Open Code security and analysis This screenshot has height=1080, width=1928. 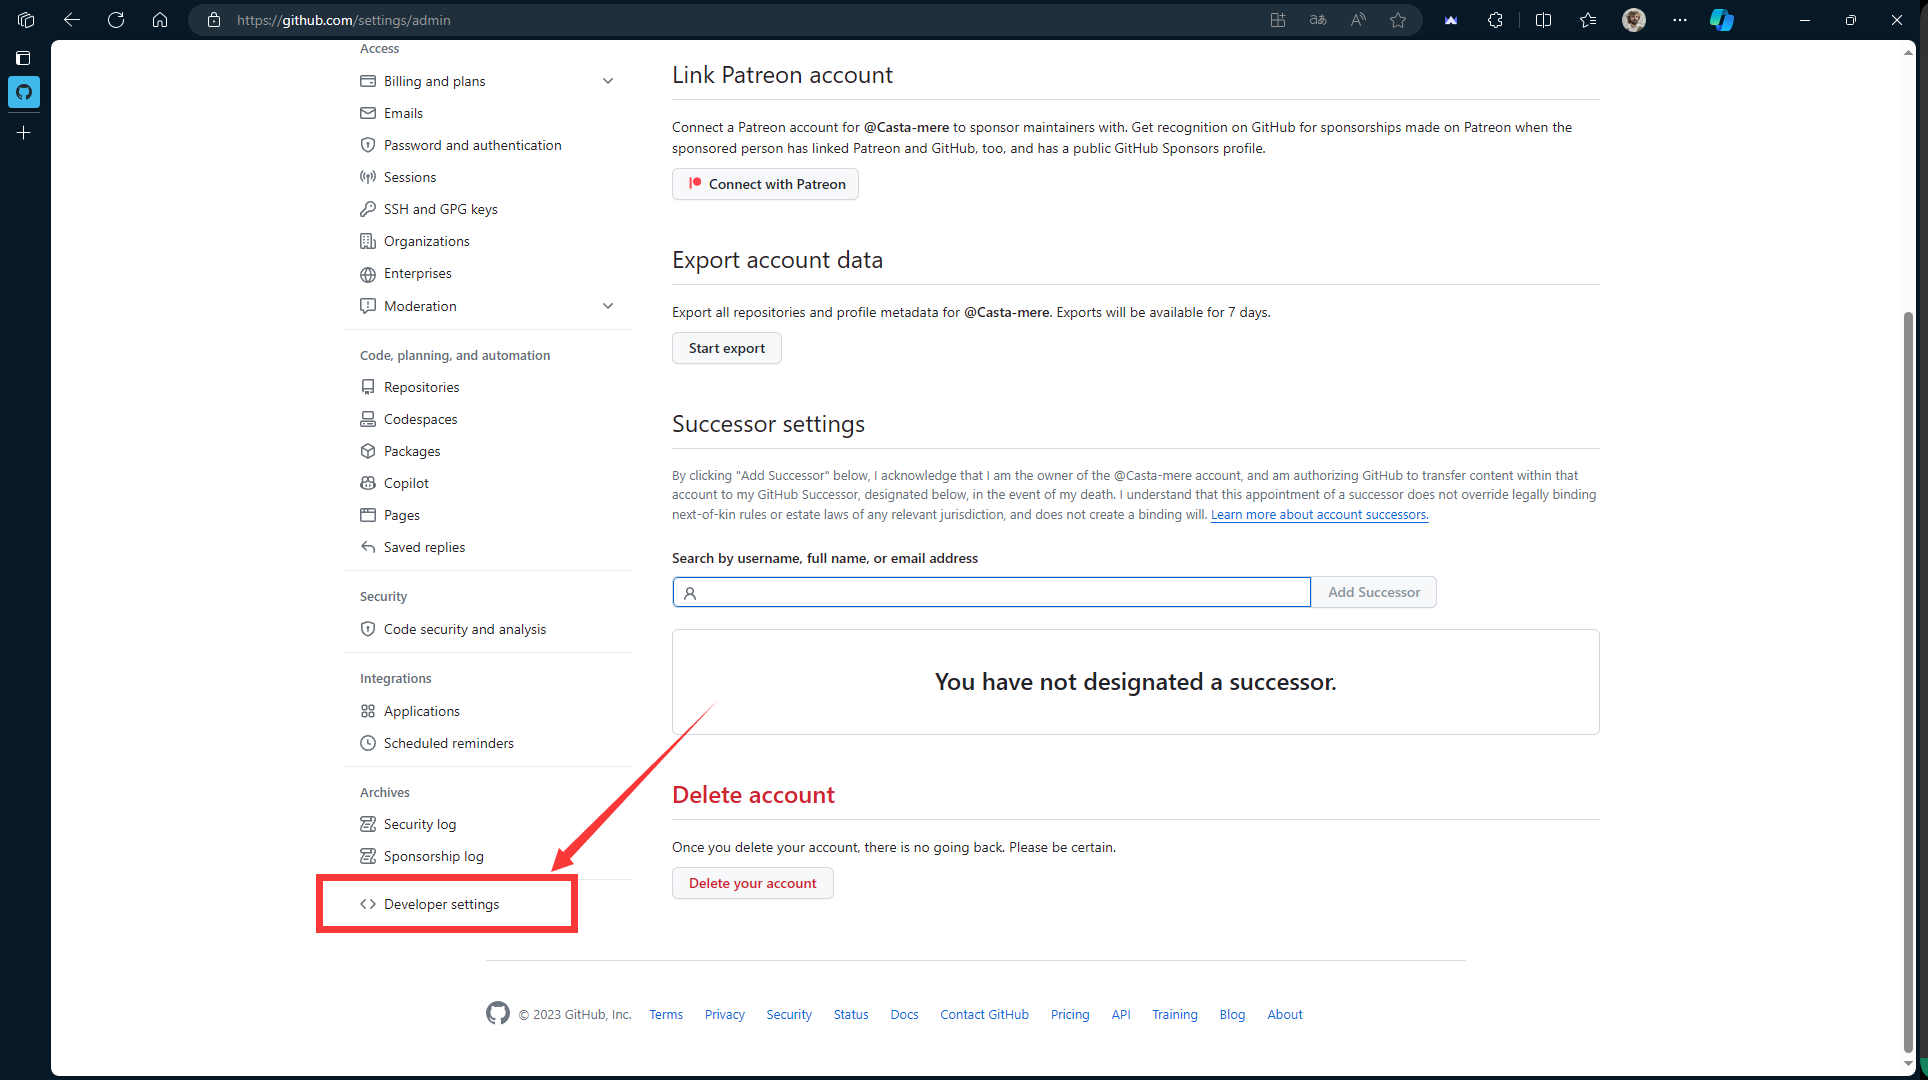[464, 629]
